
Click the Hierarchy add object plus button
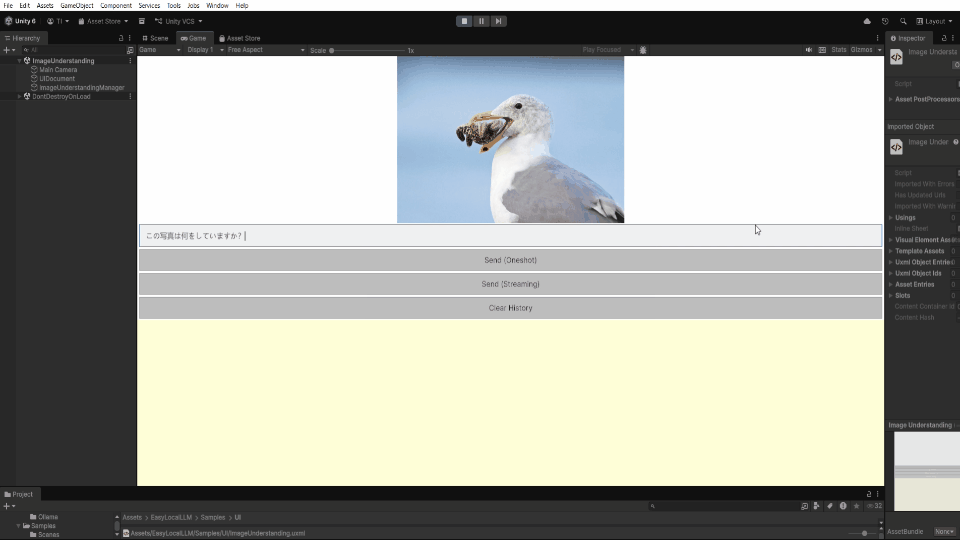coord(9,50)
